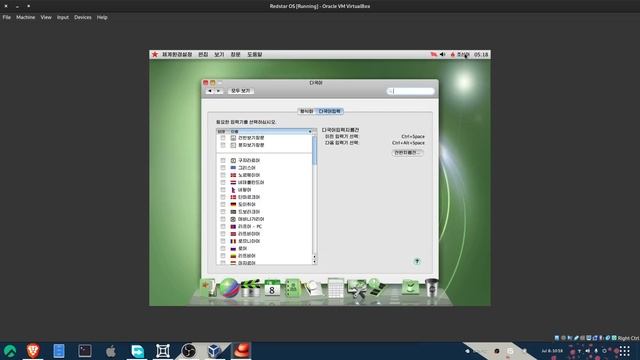Open VirtualBox Devices menu

pyautogui.click(x=82, y=17)
